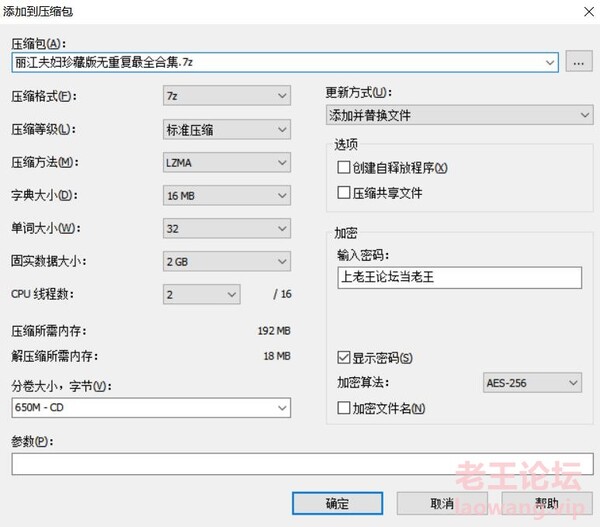600x527 pixels.
Task: Click the 确定 button
Action: click(x=338, y=503)
